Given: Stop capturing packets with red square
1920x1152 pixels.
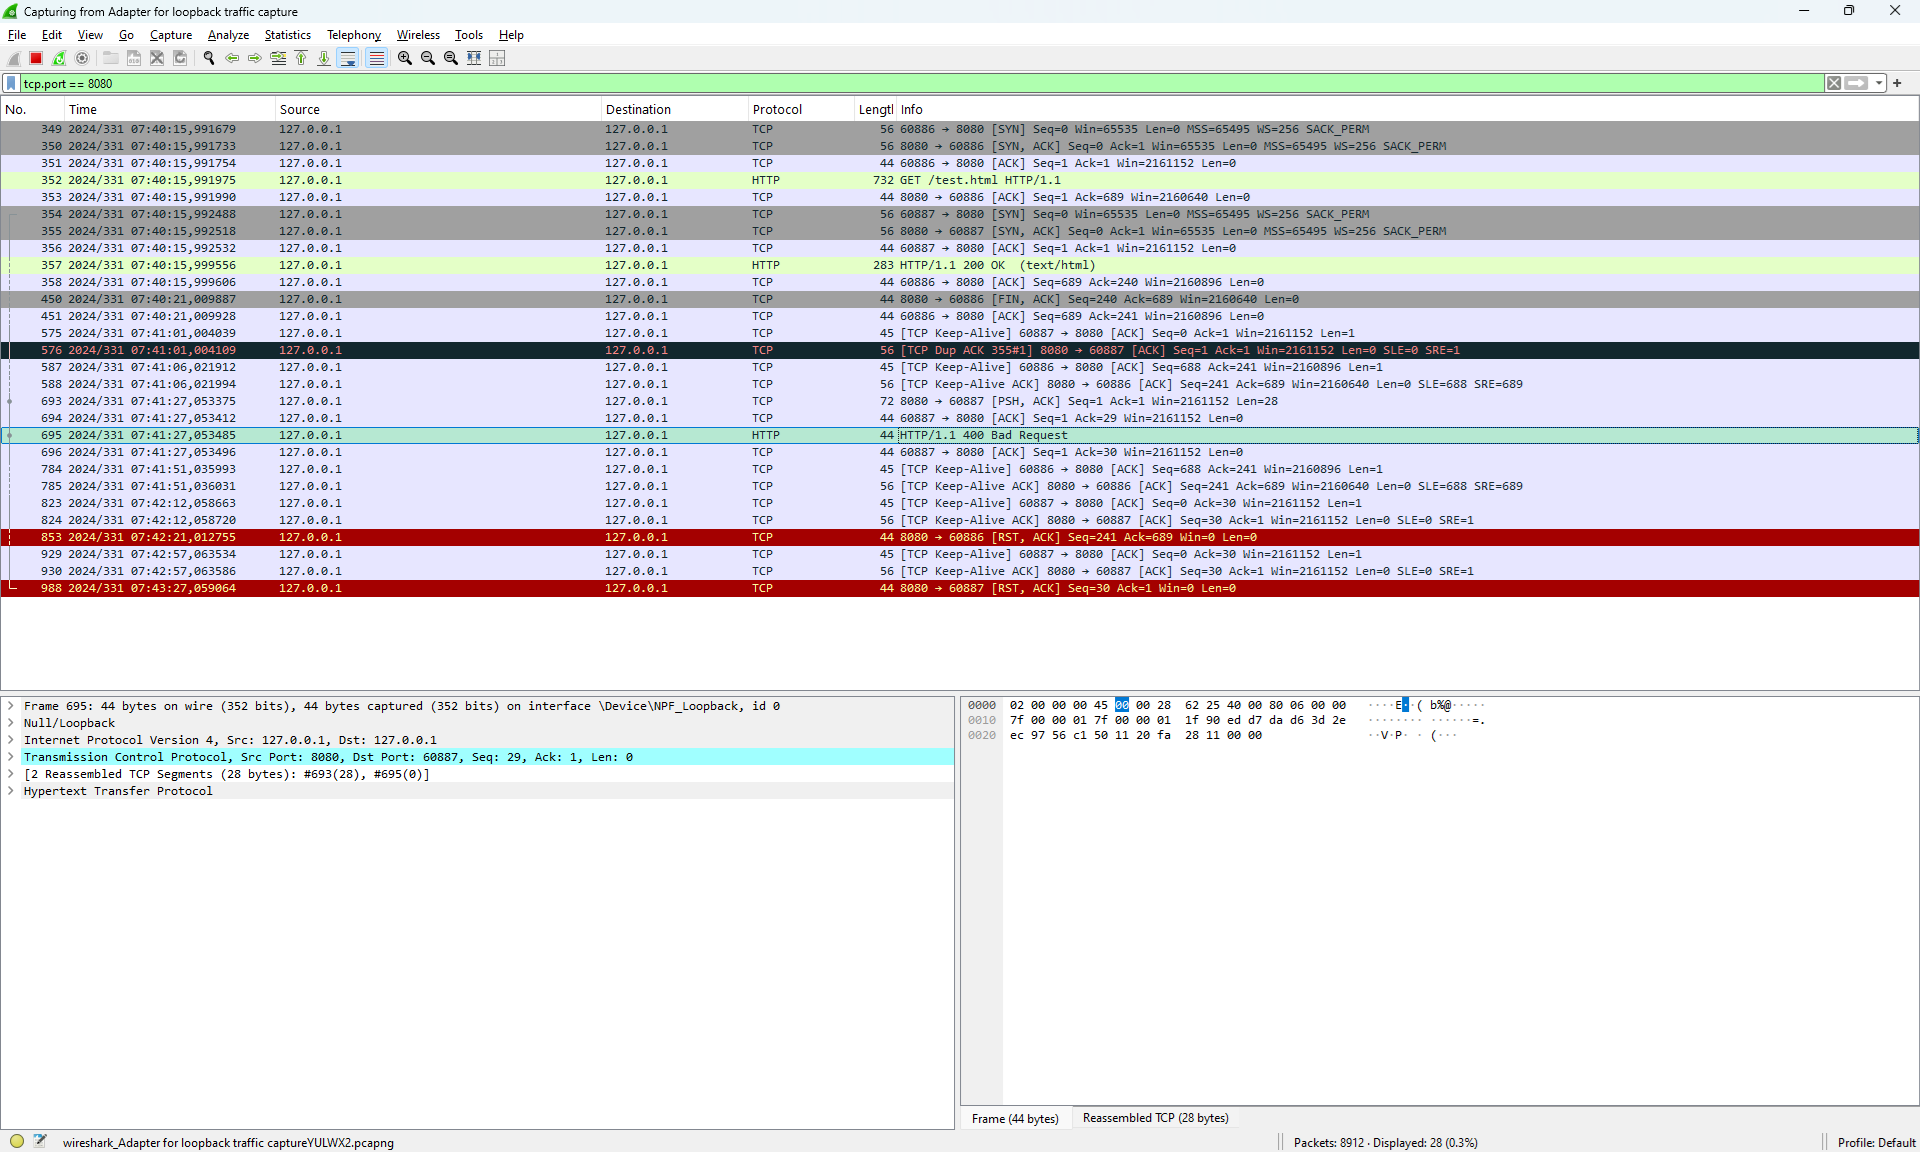Looking at the screenshot, I should click(36, 58).
